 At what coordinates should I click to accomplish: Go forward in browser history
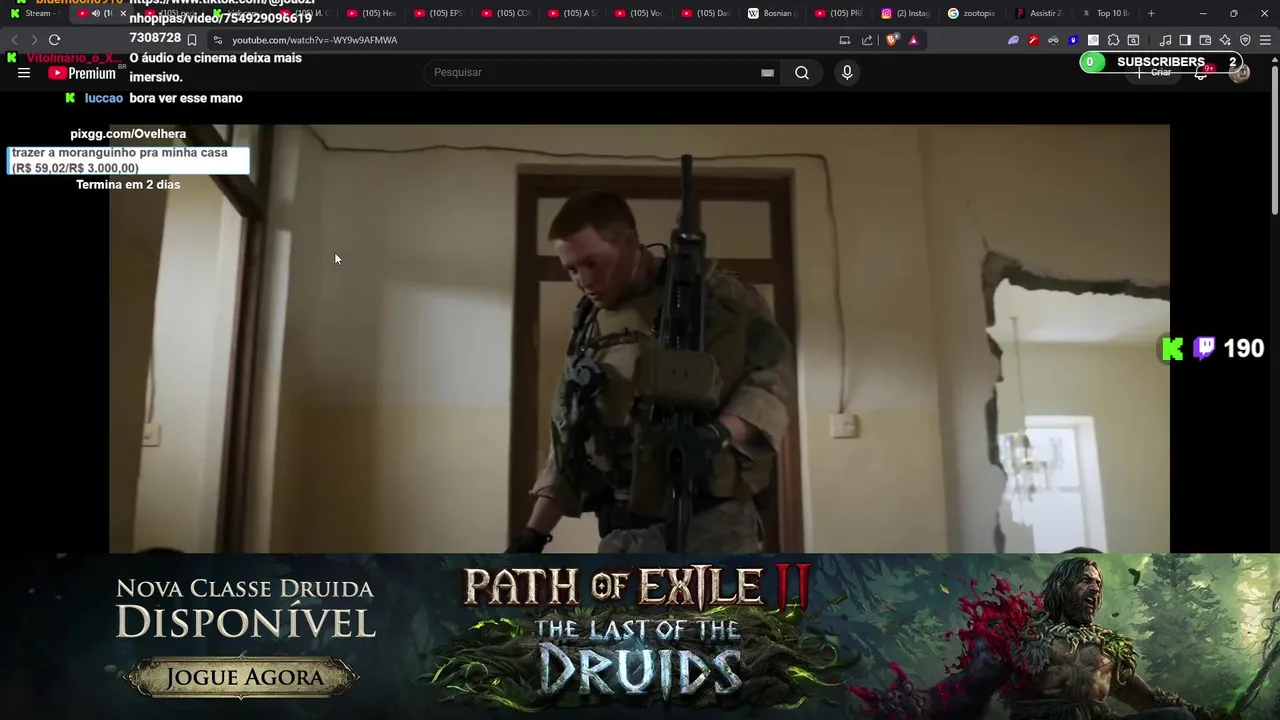[33, 40]
